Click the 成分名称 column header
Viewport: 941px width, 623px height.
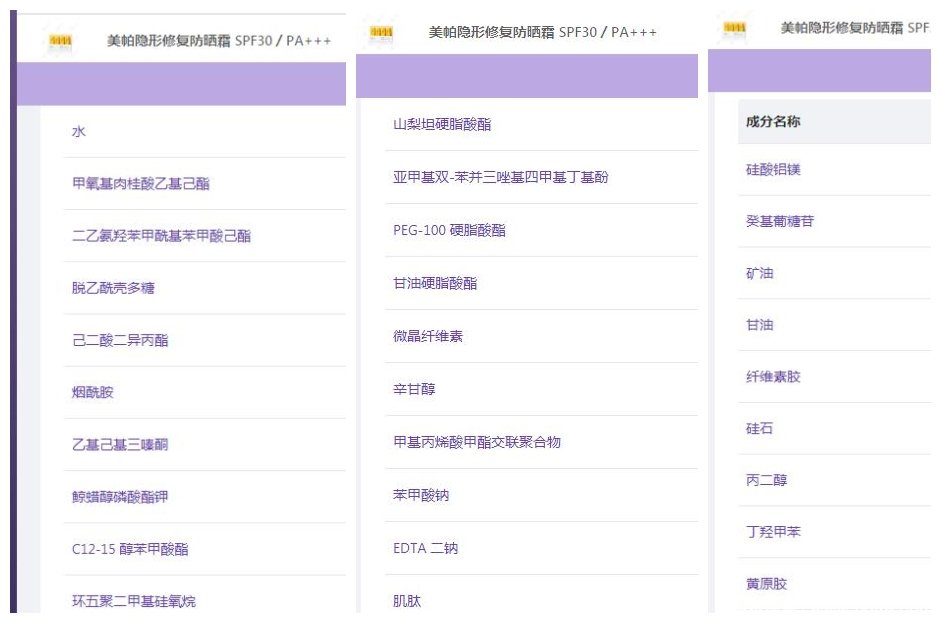(x=773, y=122)
